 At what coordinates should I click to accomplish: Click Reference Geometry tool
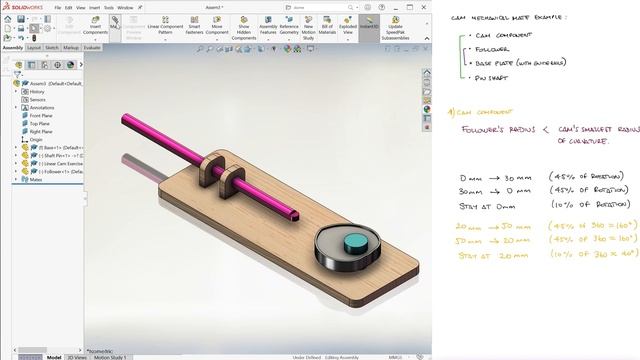(x=289, y=25)
